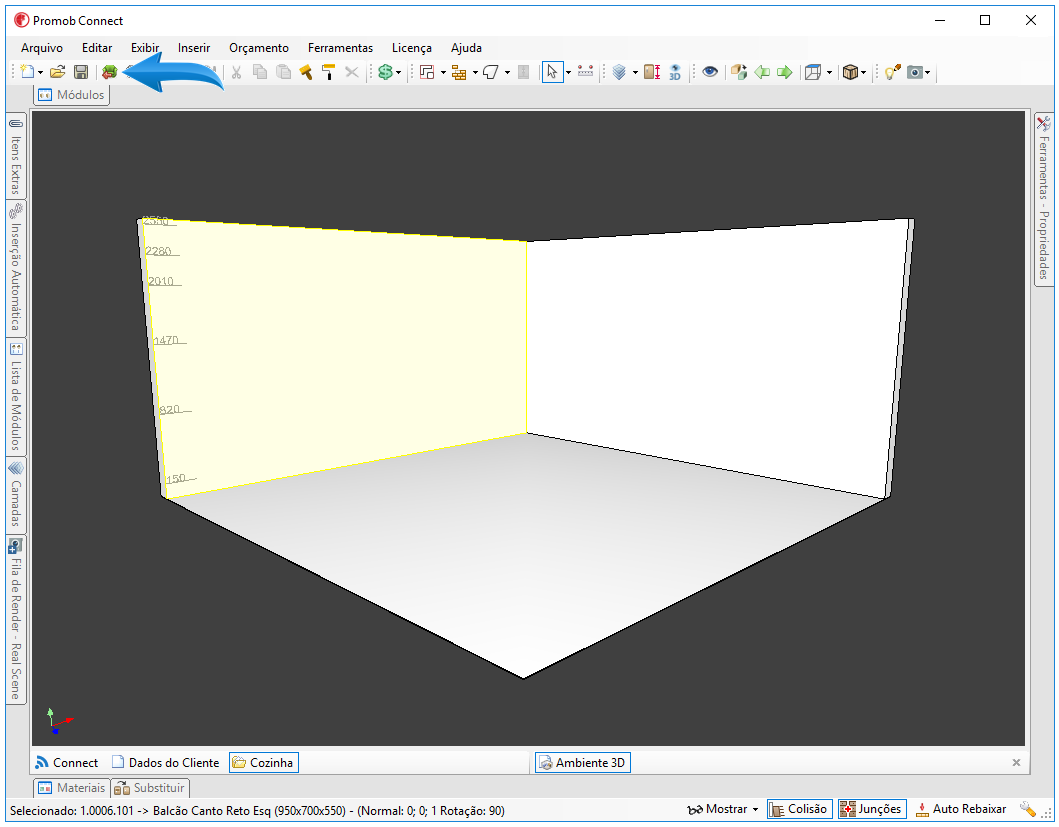Open the floor shape tool dropdown arrow
1059x827 pixels.
tap(507, 72)
